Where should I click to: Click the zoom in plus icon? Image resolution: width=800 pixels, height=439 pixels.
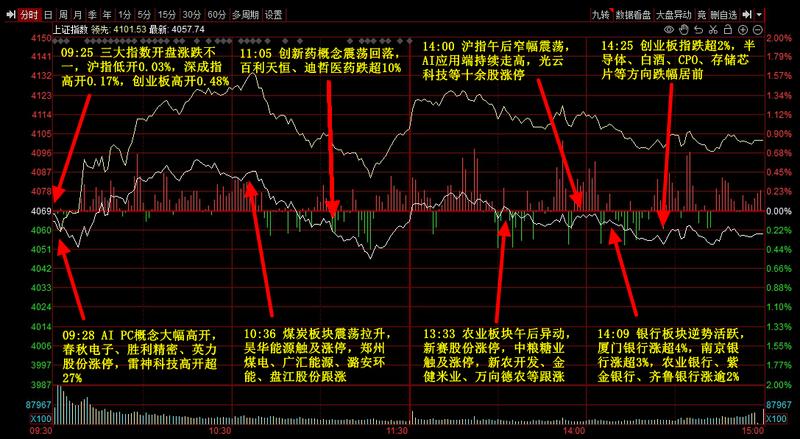(743, 30)
